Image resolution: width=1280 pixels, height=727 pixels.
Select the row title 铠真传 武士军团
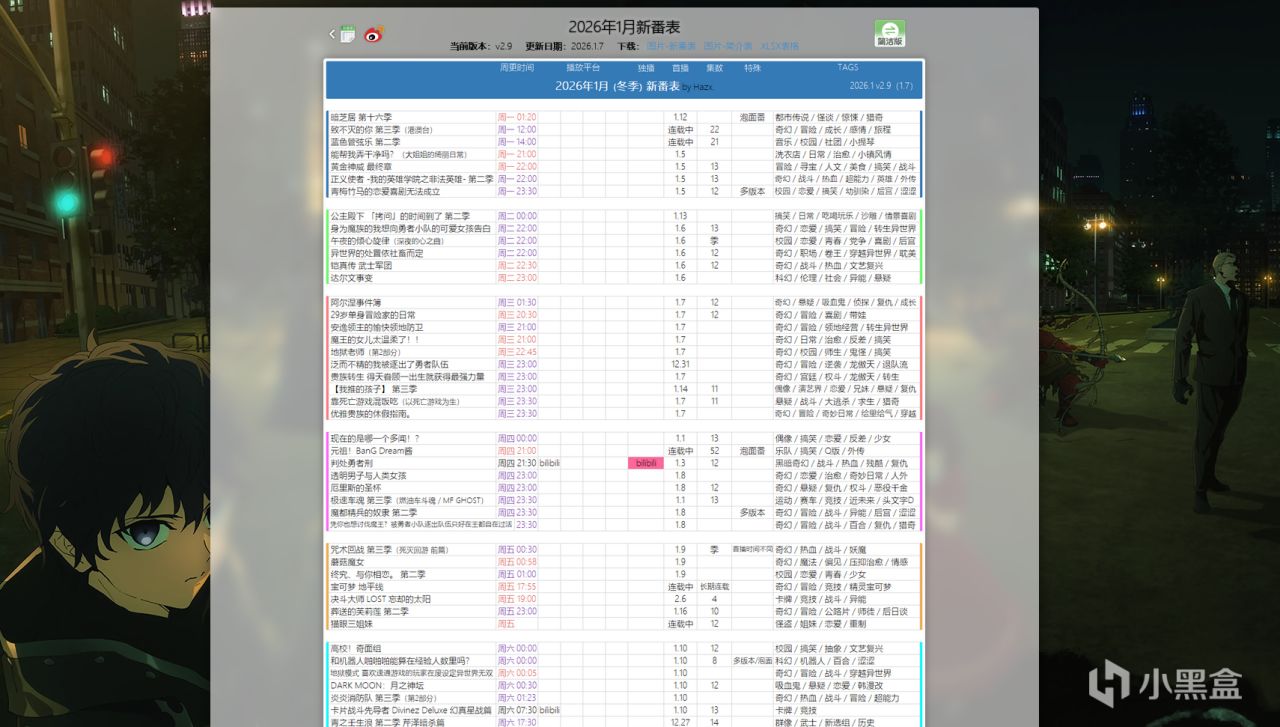coord(361,265)
